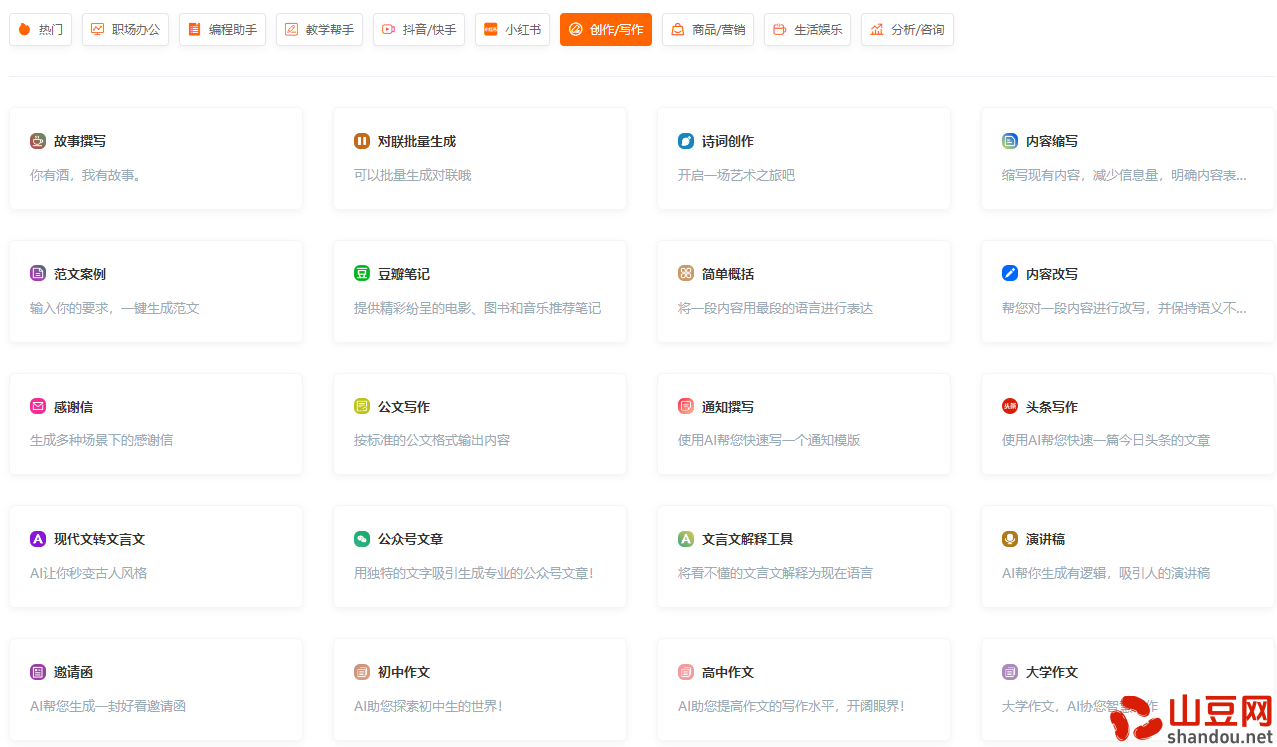
Task: Open 演讲稿 via its microphone icon
Action: tap(1009, 539)
